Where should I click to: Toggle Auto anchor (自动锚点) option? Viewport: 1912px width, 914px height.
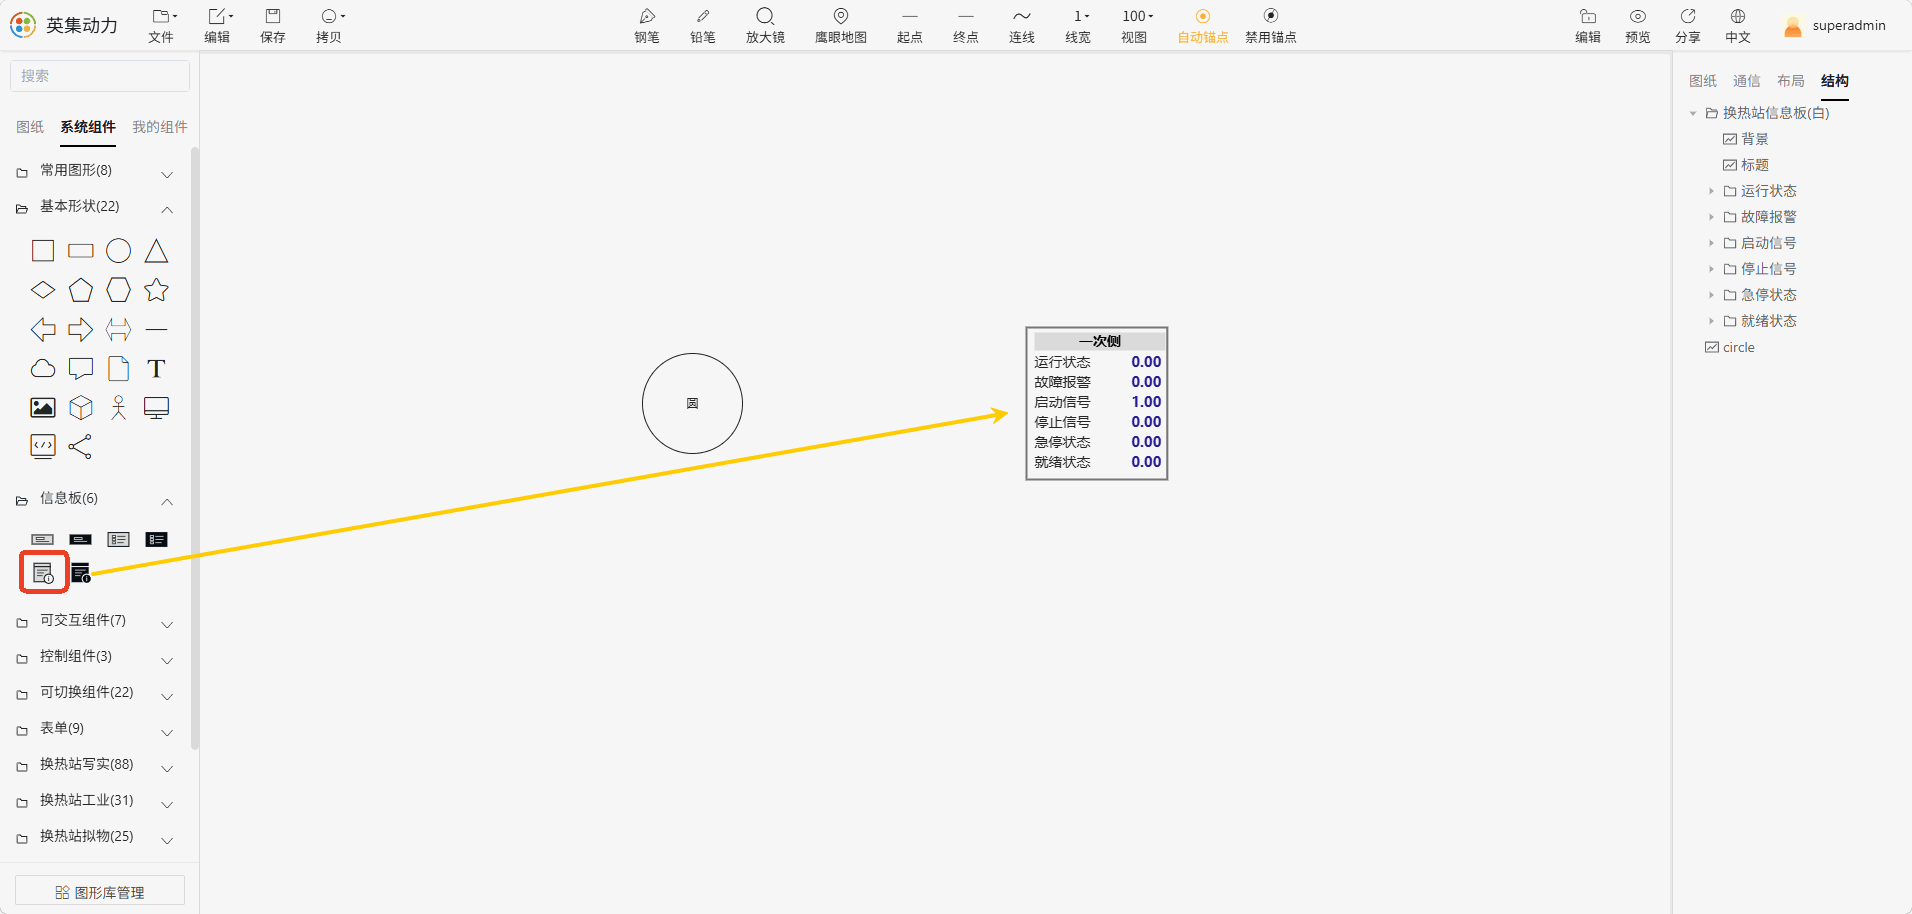(1203, 26)
